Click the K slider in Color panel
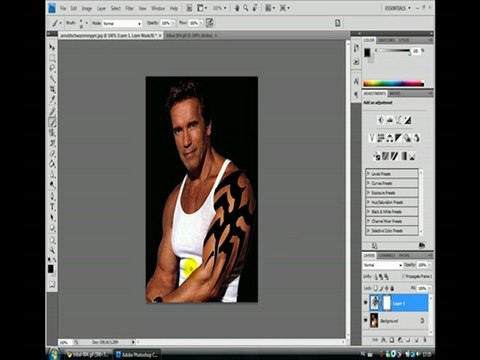 point(395,51)
